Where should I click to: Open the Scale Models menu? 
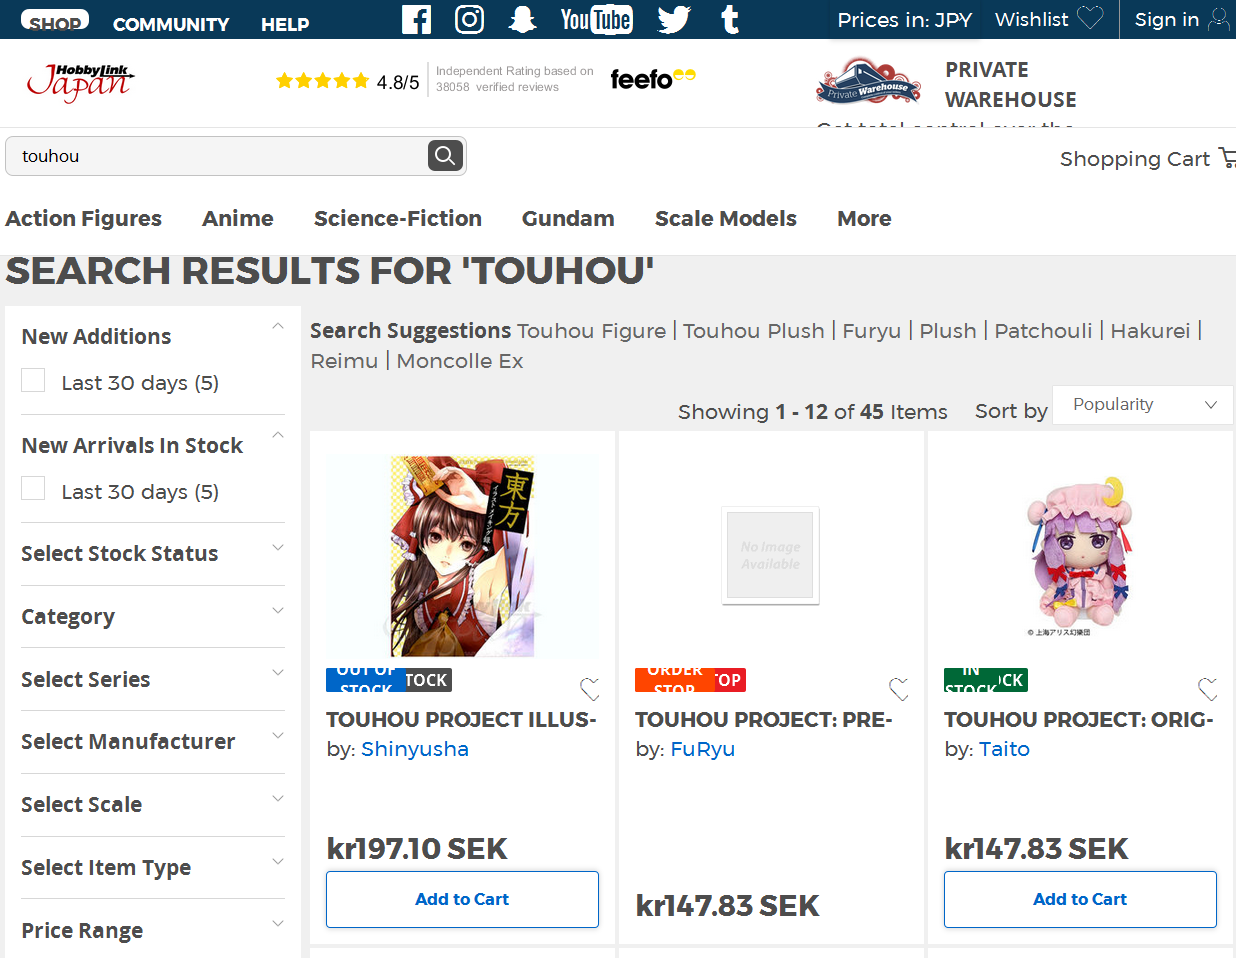[725, 218]
